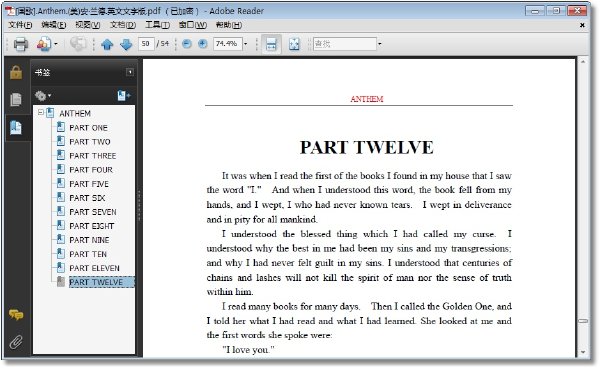
Task: Open the 文档(D) menu
Action: pos(123,25)
